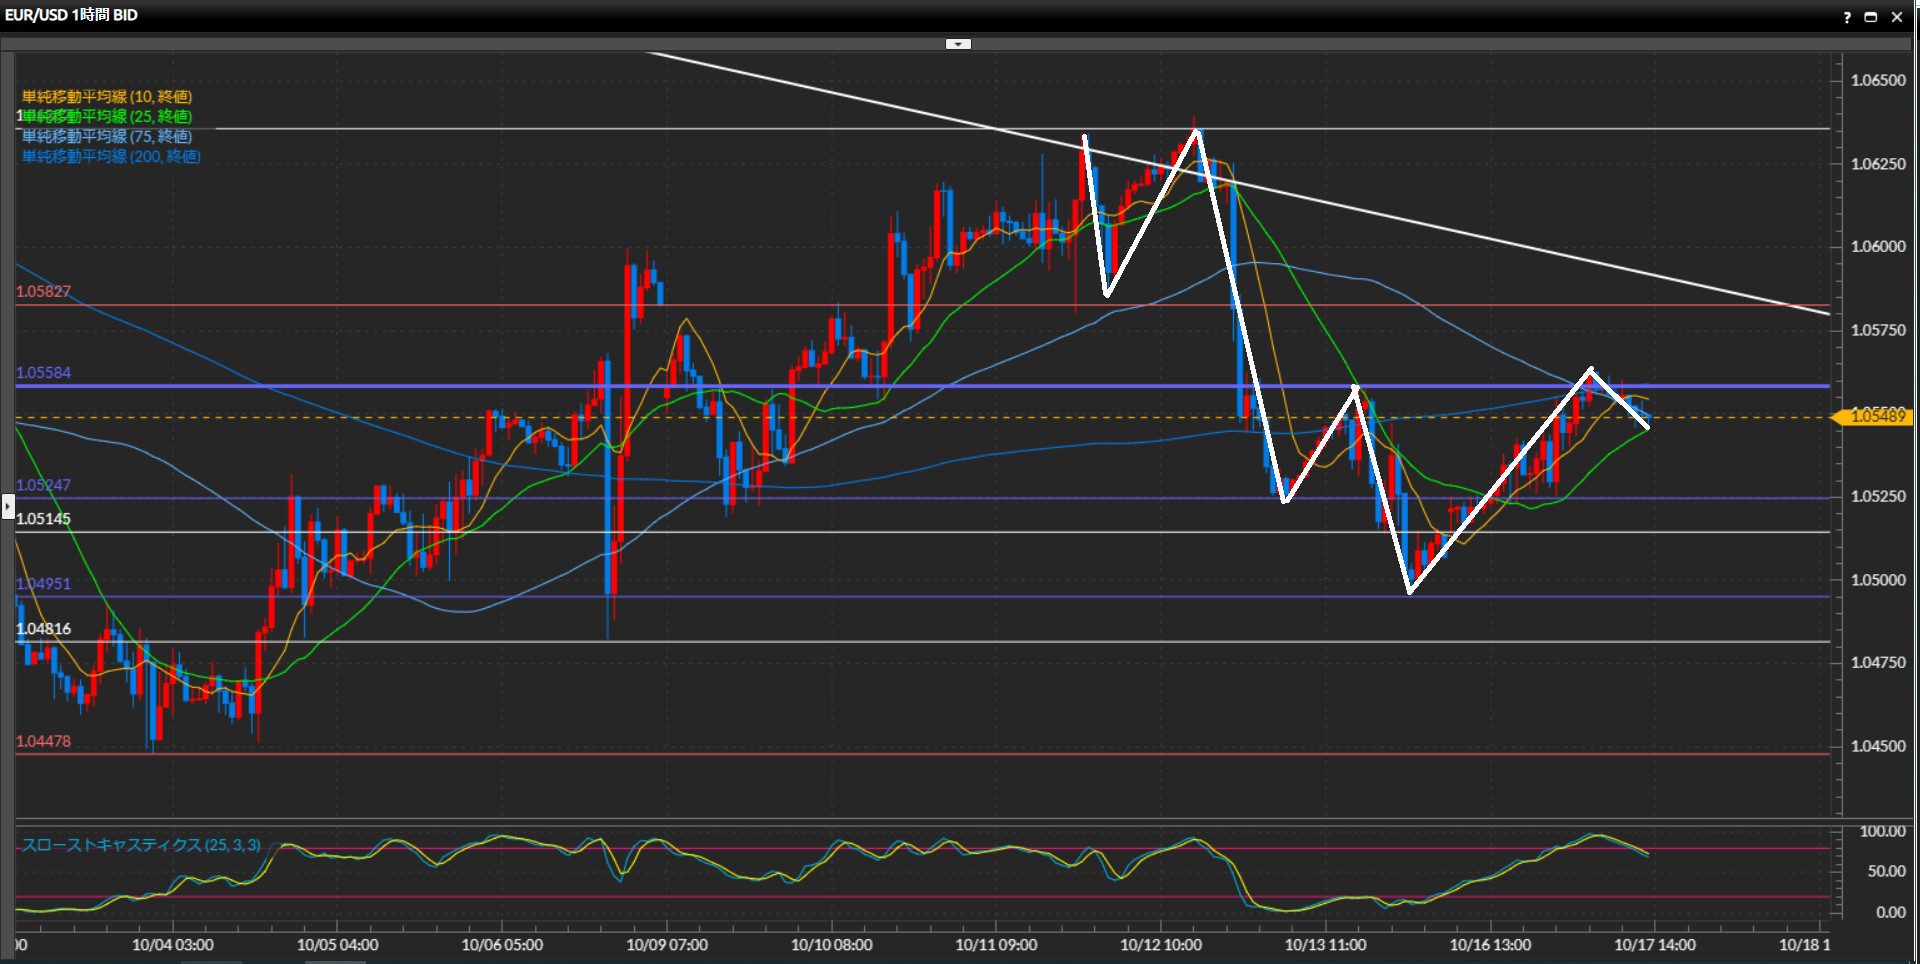This screenshot has width=1920, height=964.
Task: Close the EUR/USD chart panel
Action: pyautogui.click(x=1897, y=17)
